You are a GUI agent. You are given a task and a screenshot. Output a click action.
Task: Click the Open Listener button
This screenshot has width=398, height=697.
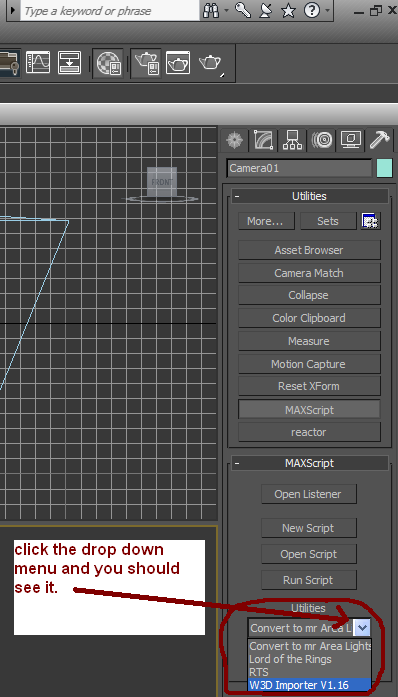(309, 494)
